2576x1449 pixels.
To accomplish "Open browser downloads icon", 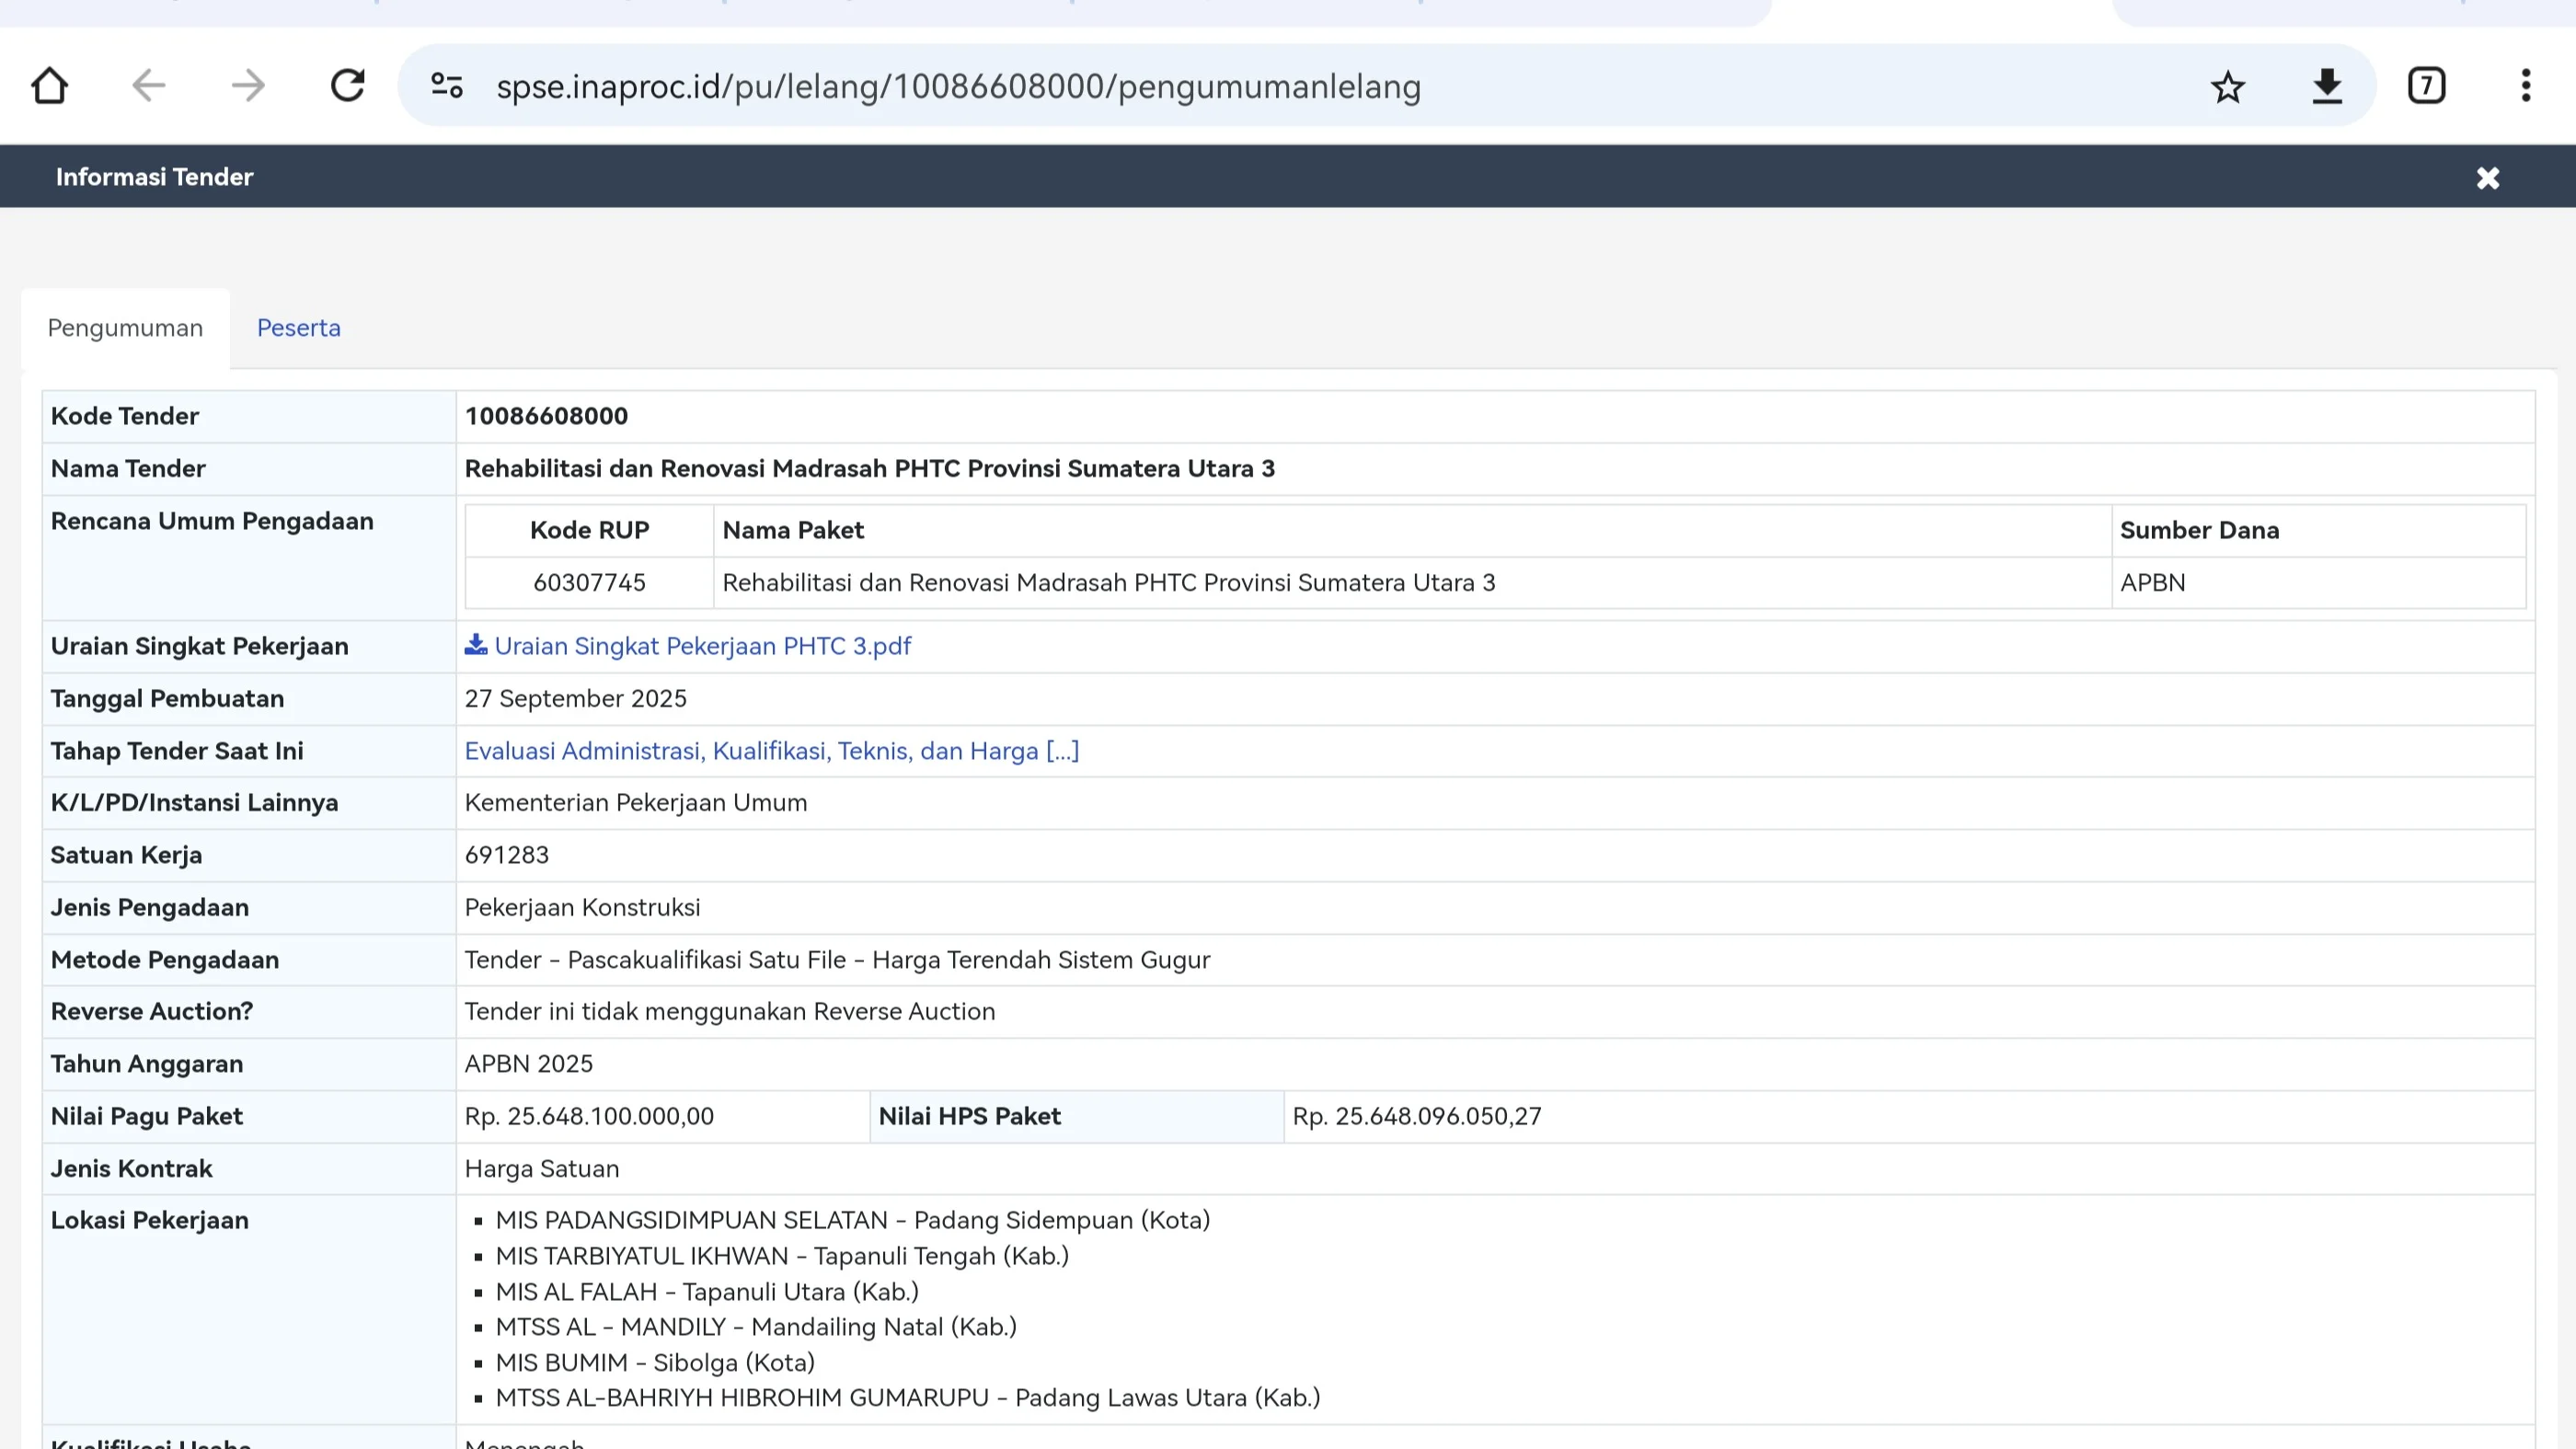I will coord(2327,86).
